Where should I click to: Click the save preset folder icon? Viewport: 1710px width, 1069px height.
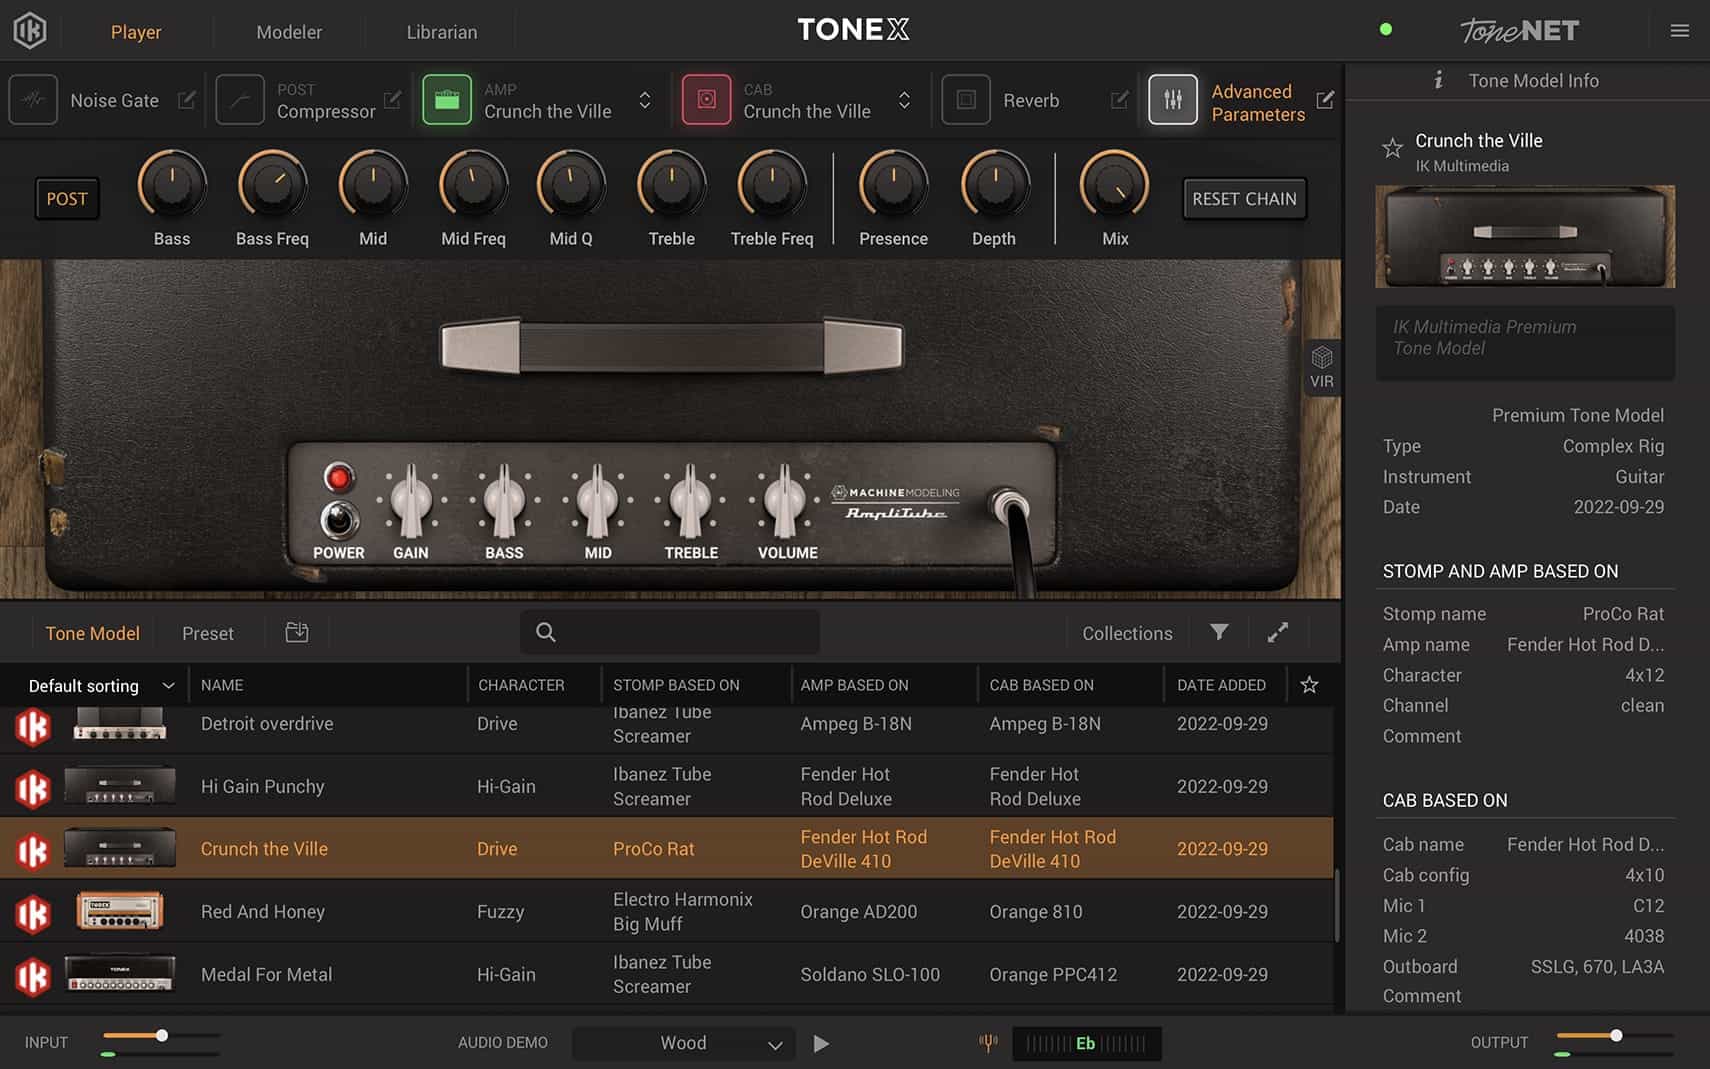297,632
